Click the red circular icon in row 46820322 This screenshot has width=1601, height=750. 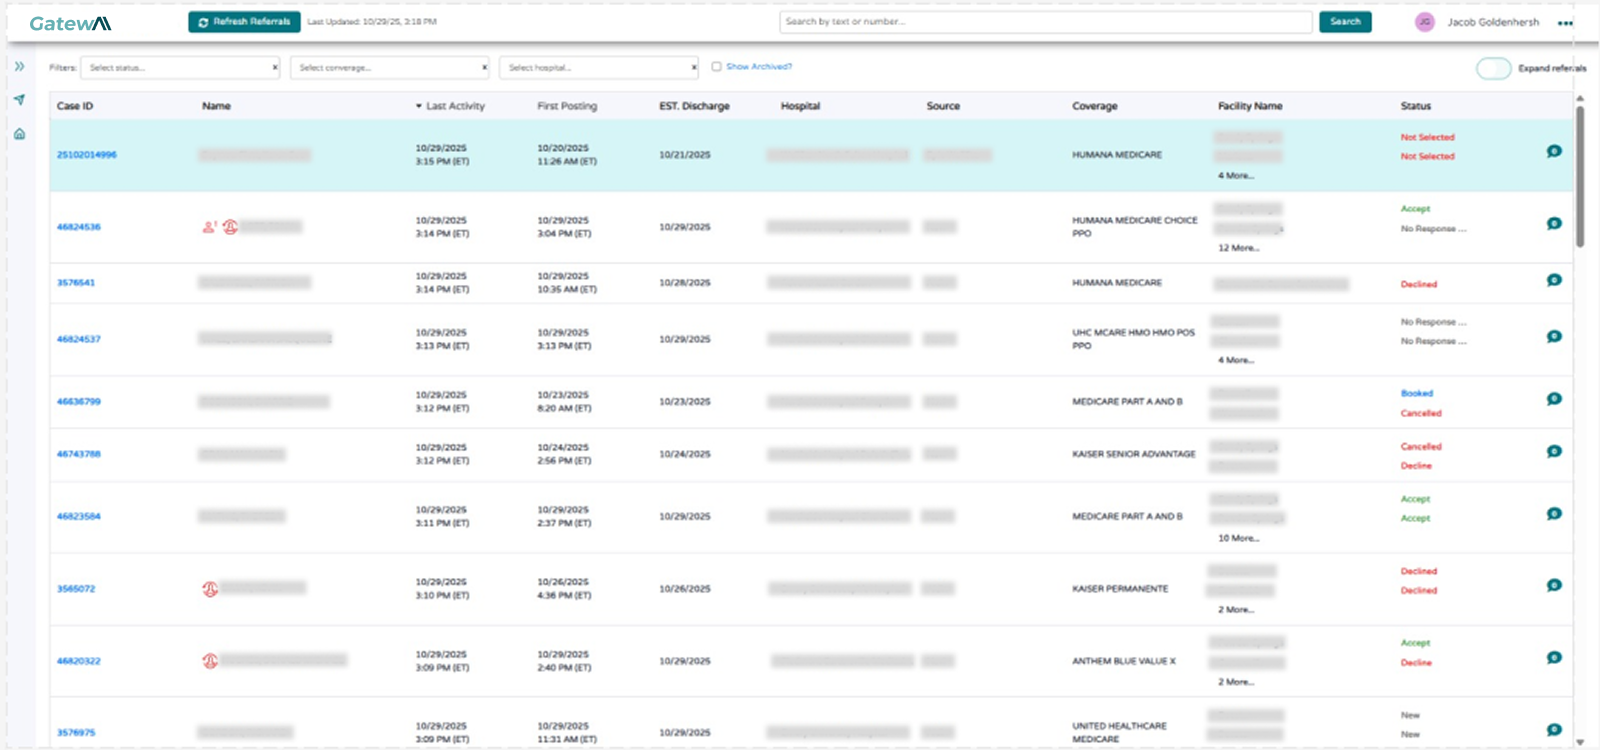tap(210, 661)
